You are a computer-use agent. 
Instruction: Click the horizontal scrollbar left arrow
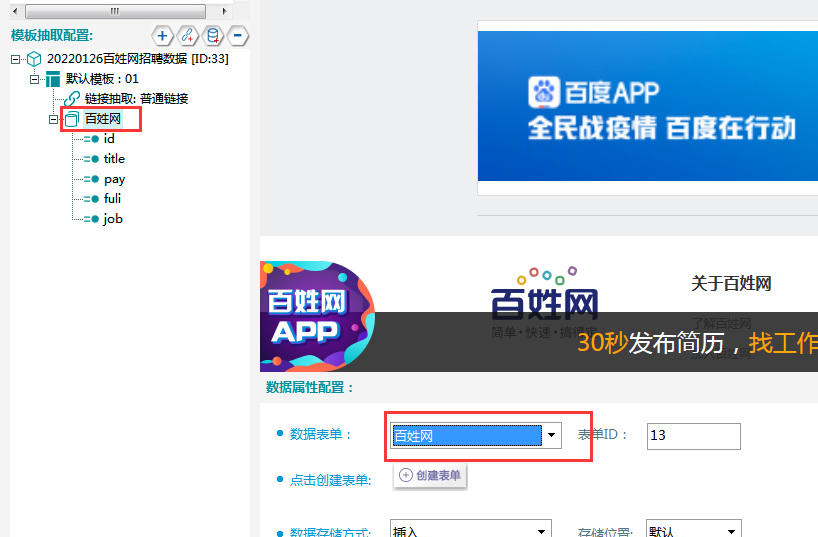tap(16, 11)
